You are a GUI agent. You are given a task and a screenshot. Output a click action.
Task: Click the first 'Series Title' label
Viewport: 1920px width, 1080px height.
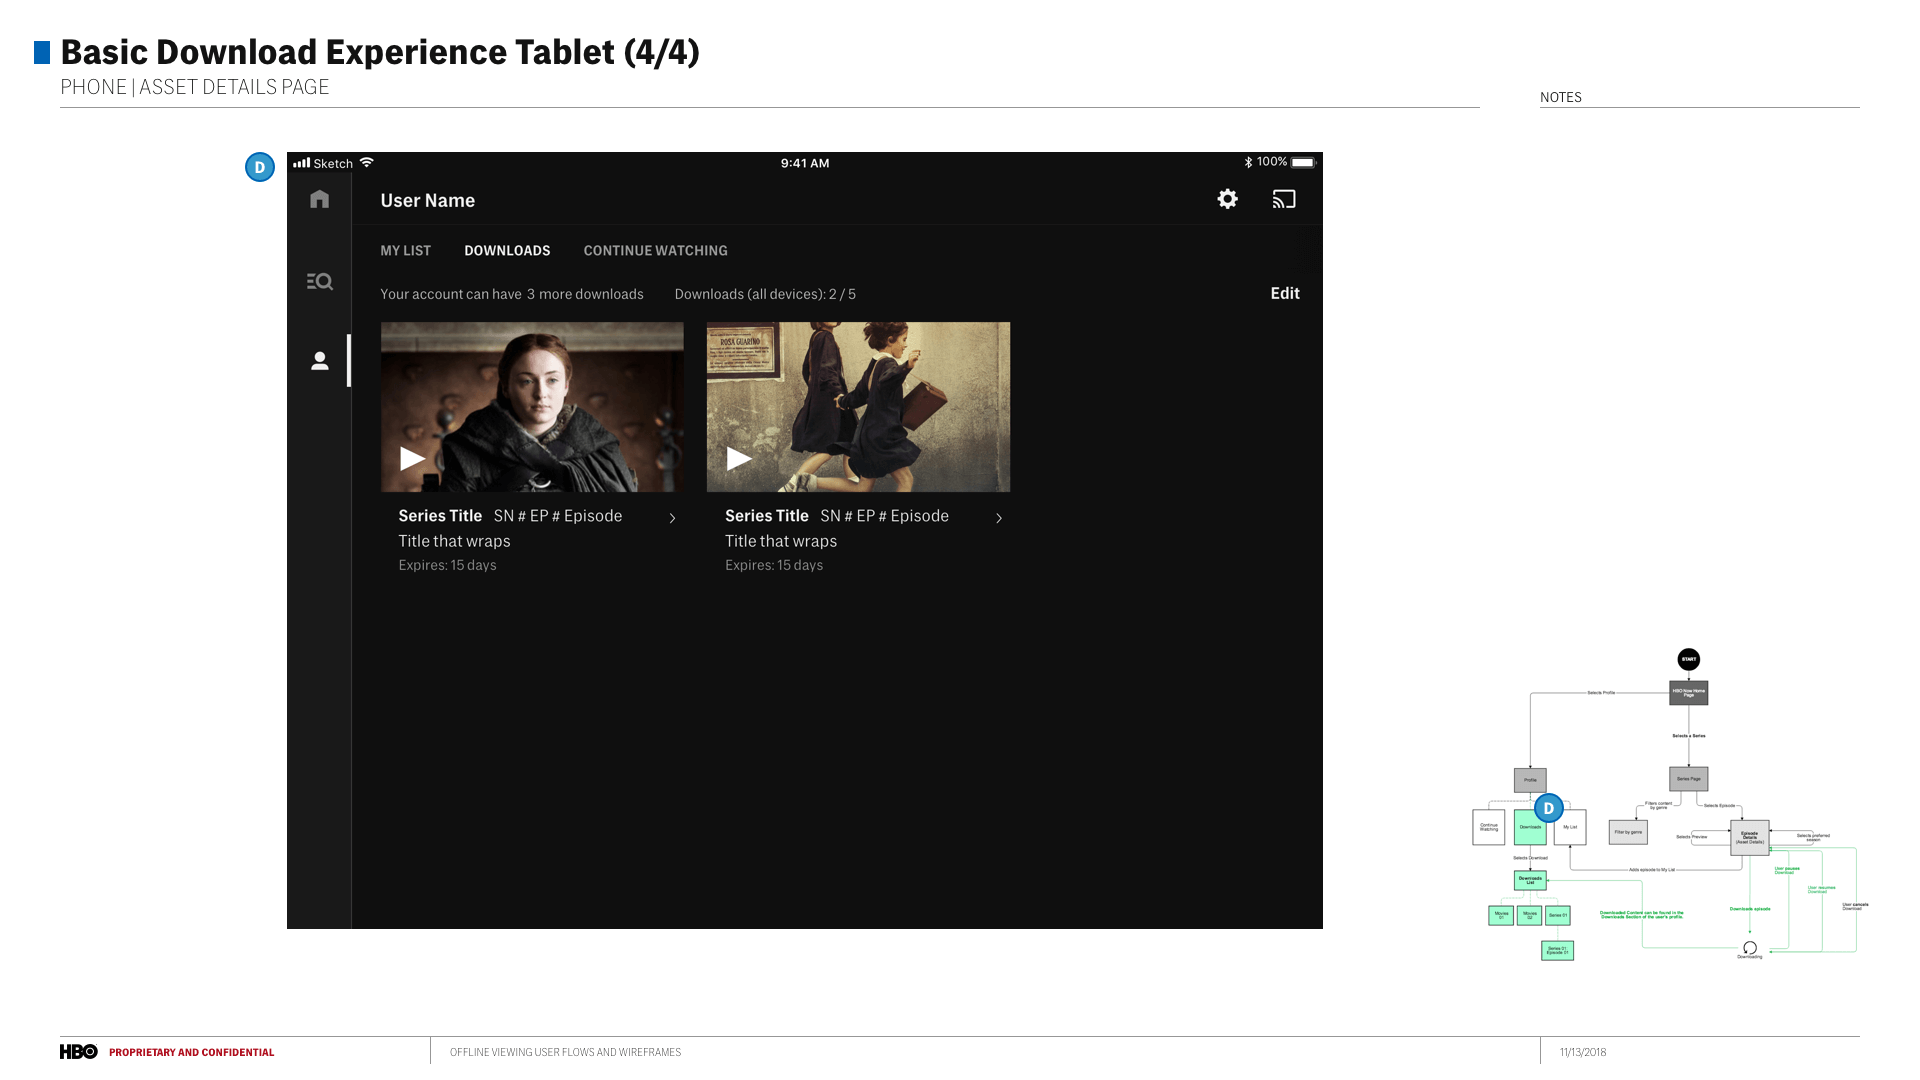(440, 516)
